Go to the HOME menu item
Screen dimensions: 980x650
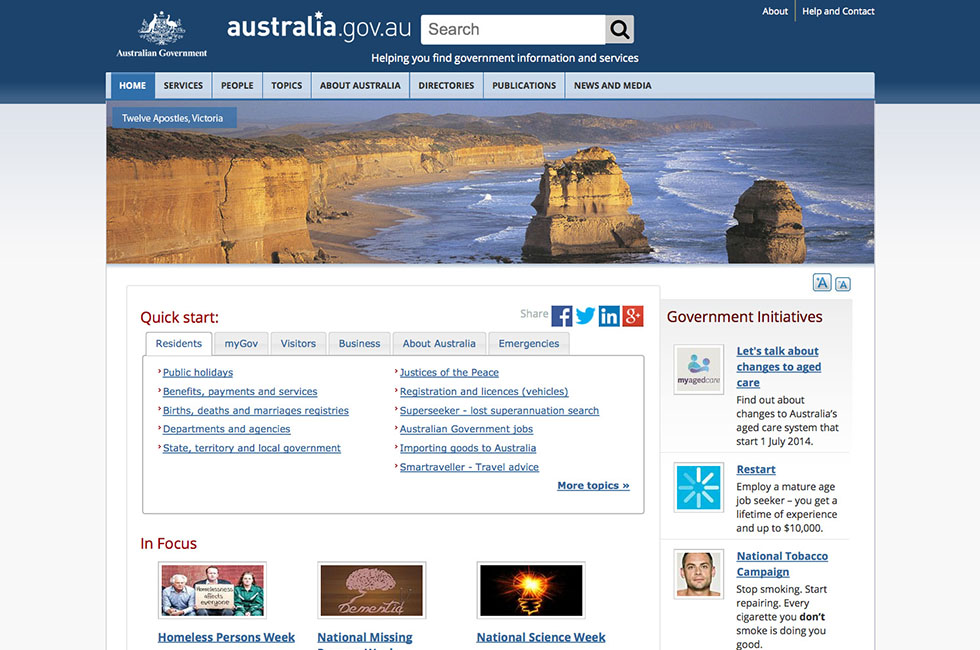coord(132,86)
